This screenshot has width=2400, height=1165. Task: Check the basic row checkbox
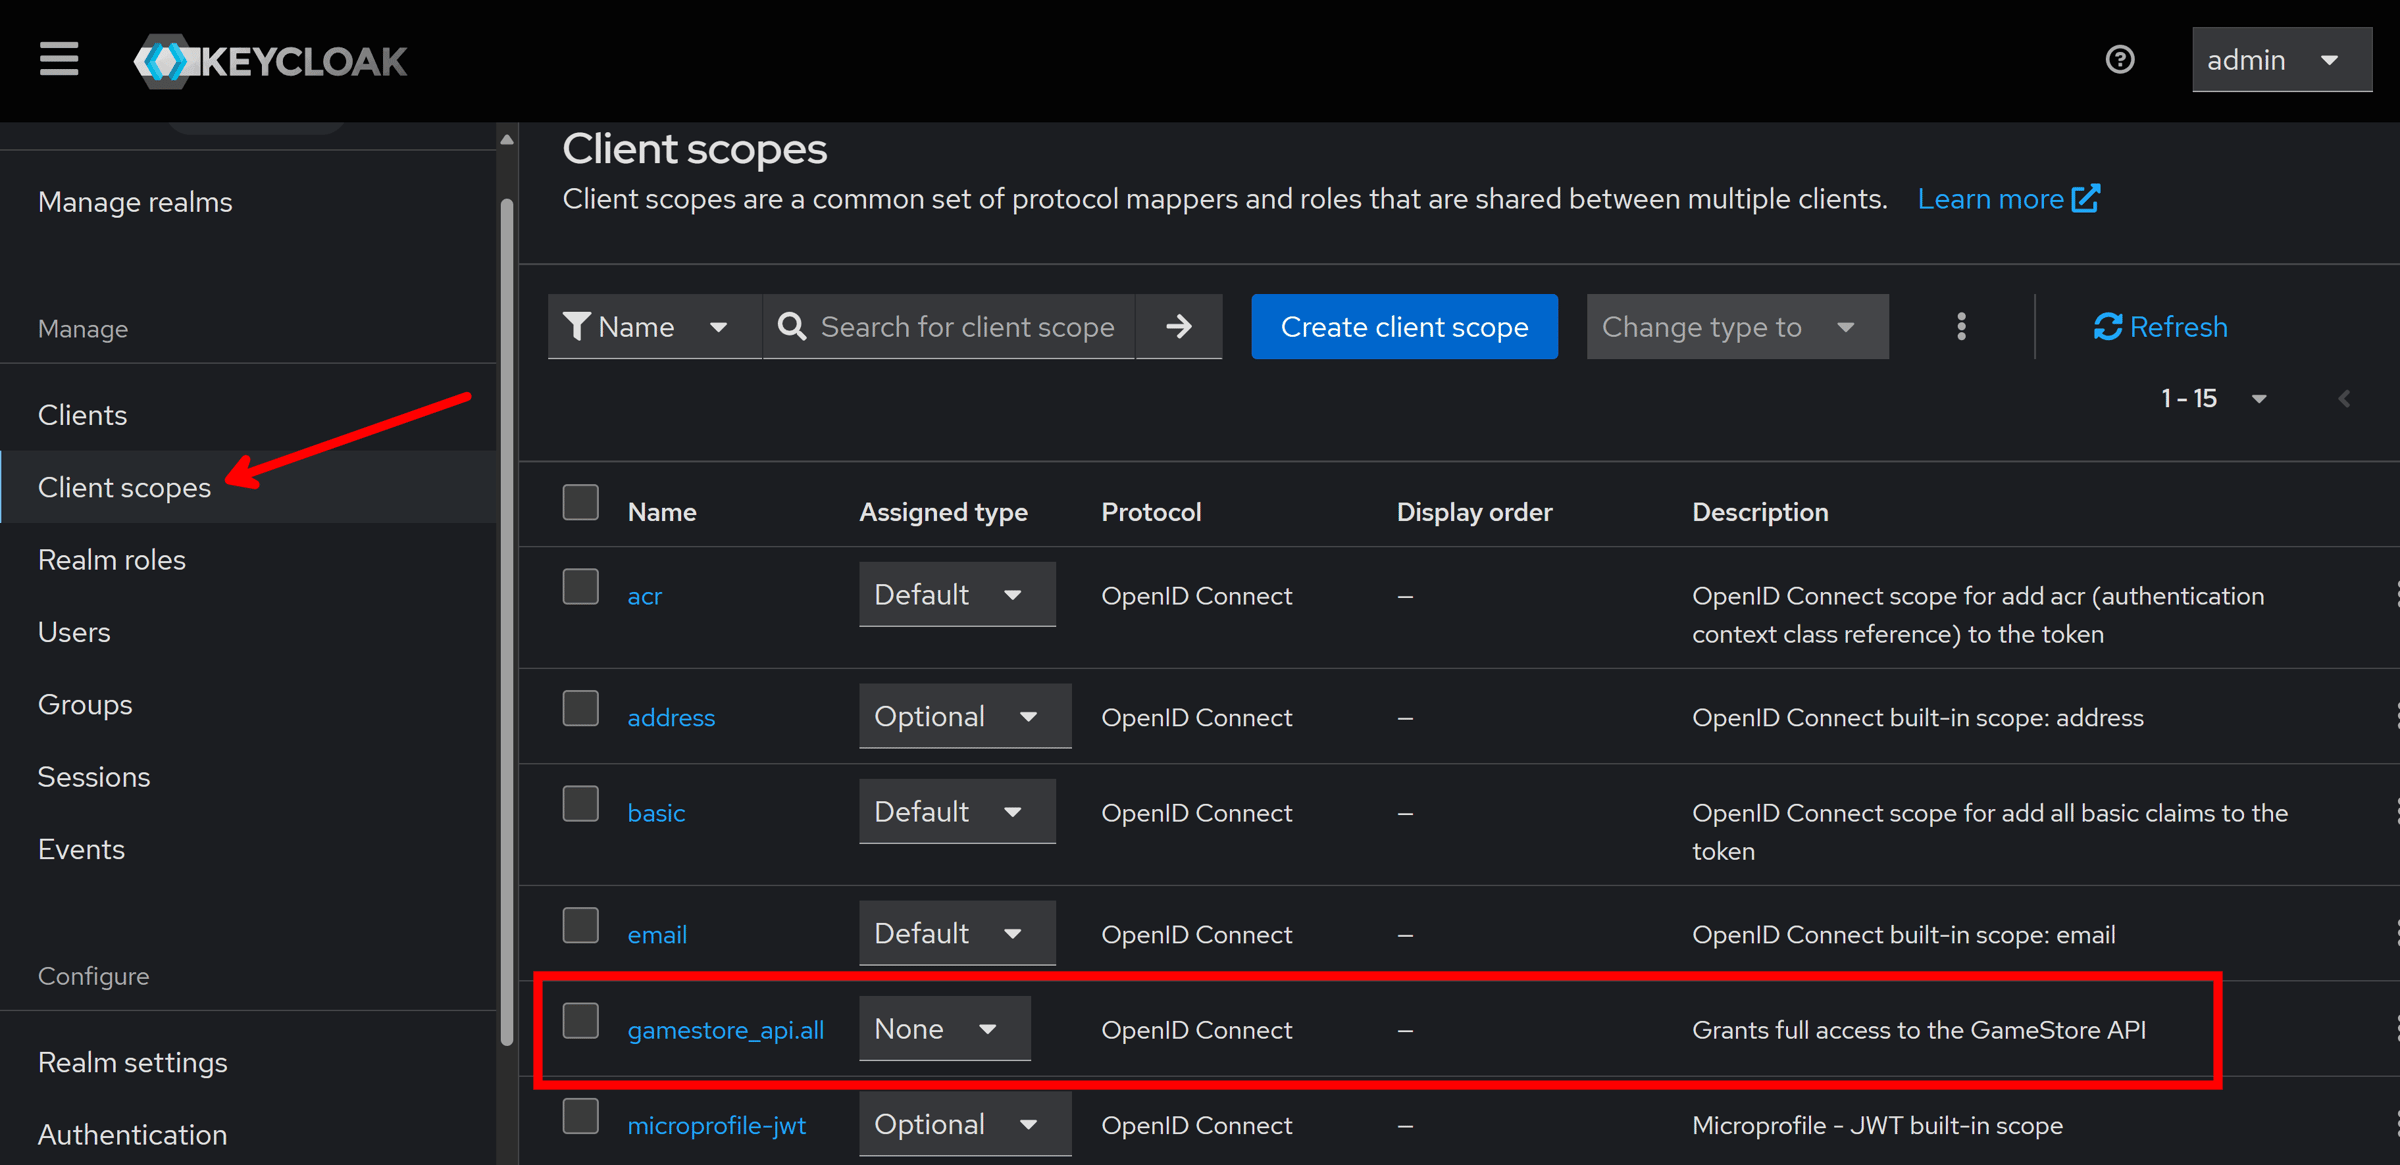pyautogui.click(x=580, y=803)
